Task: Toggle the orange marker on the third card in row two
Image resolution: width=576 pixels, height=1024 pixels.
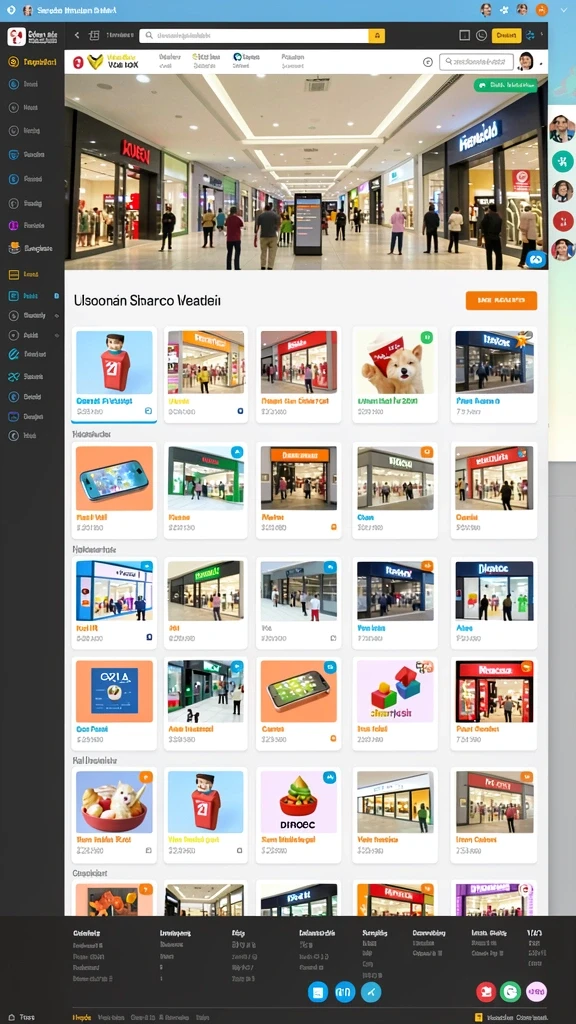Action: coord(334,526)
